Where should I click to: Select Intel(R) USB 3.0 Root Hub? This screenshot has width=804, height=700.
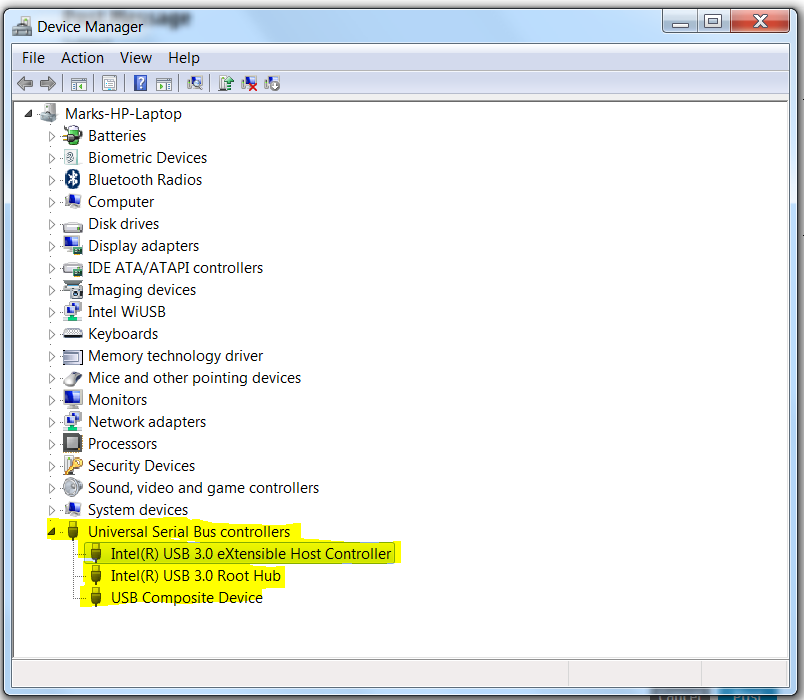tap(195, 575)
